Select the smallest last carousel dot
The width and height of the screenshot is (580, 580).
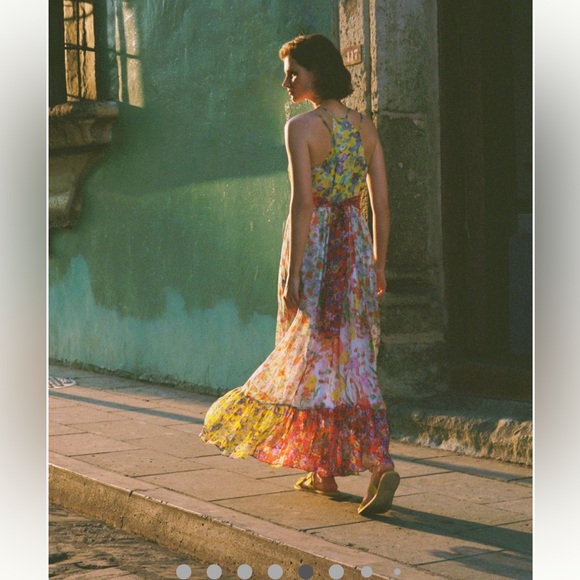[397, 572]
